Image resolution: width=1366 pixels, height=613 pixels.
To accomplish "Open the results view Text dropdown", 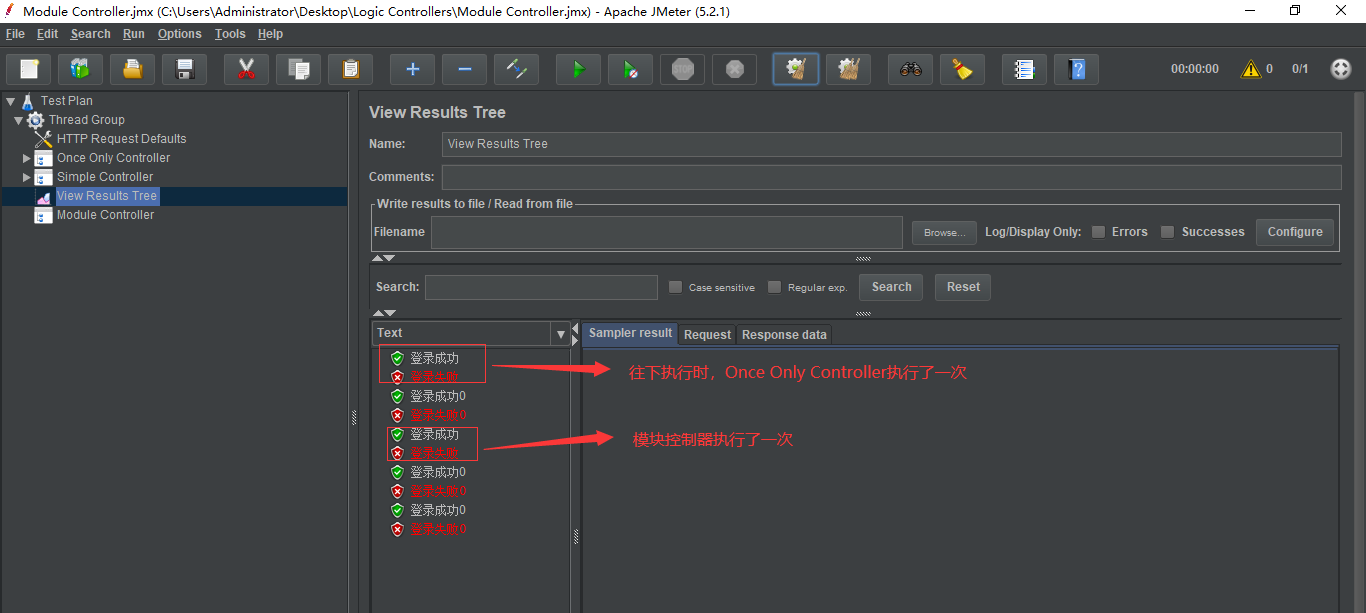I will coord(561,332).
